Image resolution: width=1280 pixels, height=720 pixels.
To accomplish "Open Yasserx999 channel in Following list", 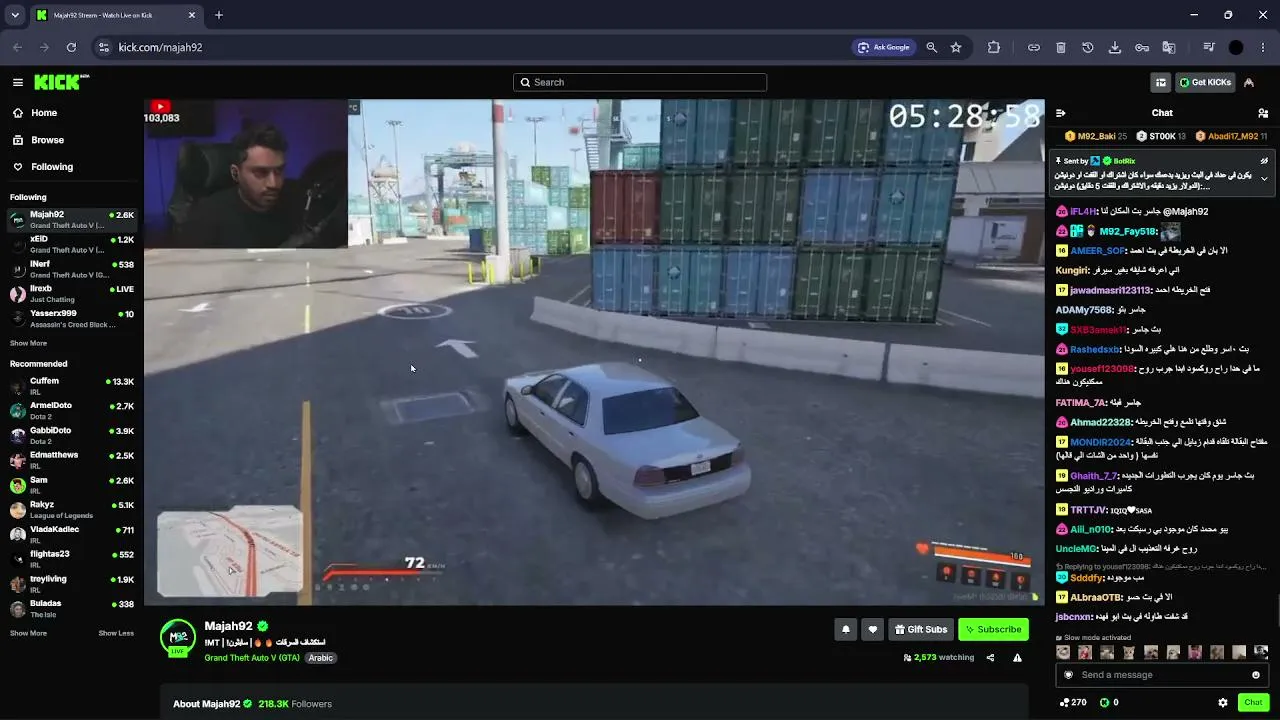I will click(x=72, y=319).
